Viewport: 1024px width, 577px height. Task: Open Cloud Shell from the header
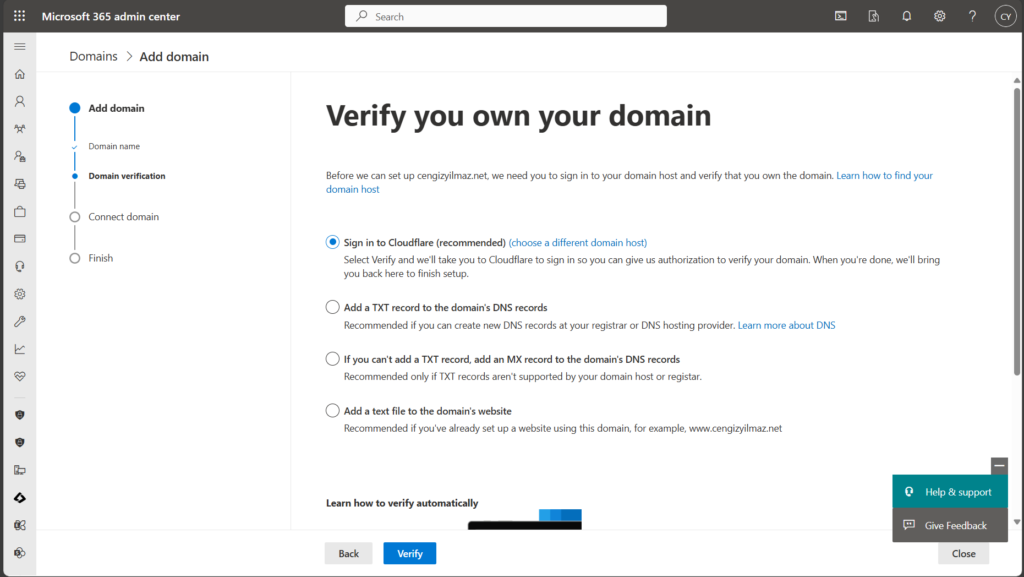tap(841, 16)
